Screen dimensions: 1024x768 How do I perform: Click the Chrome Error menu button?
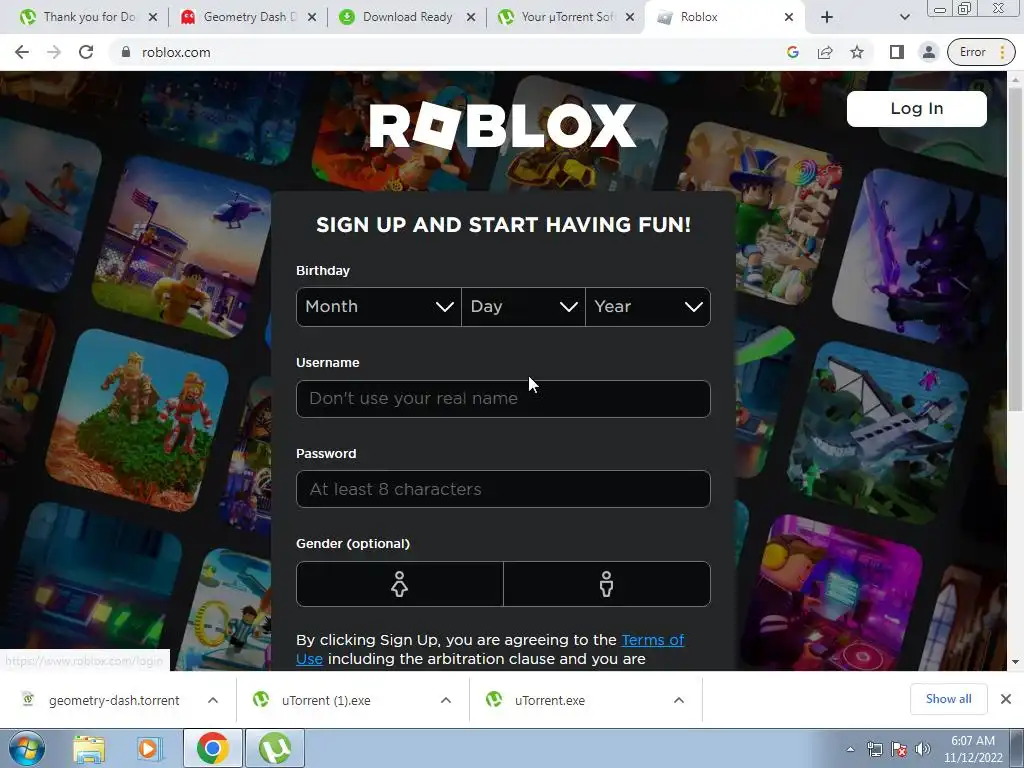982,52
